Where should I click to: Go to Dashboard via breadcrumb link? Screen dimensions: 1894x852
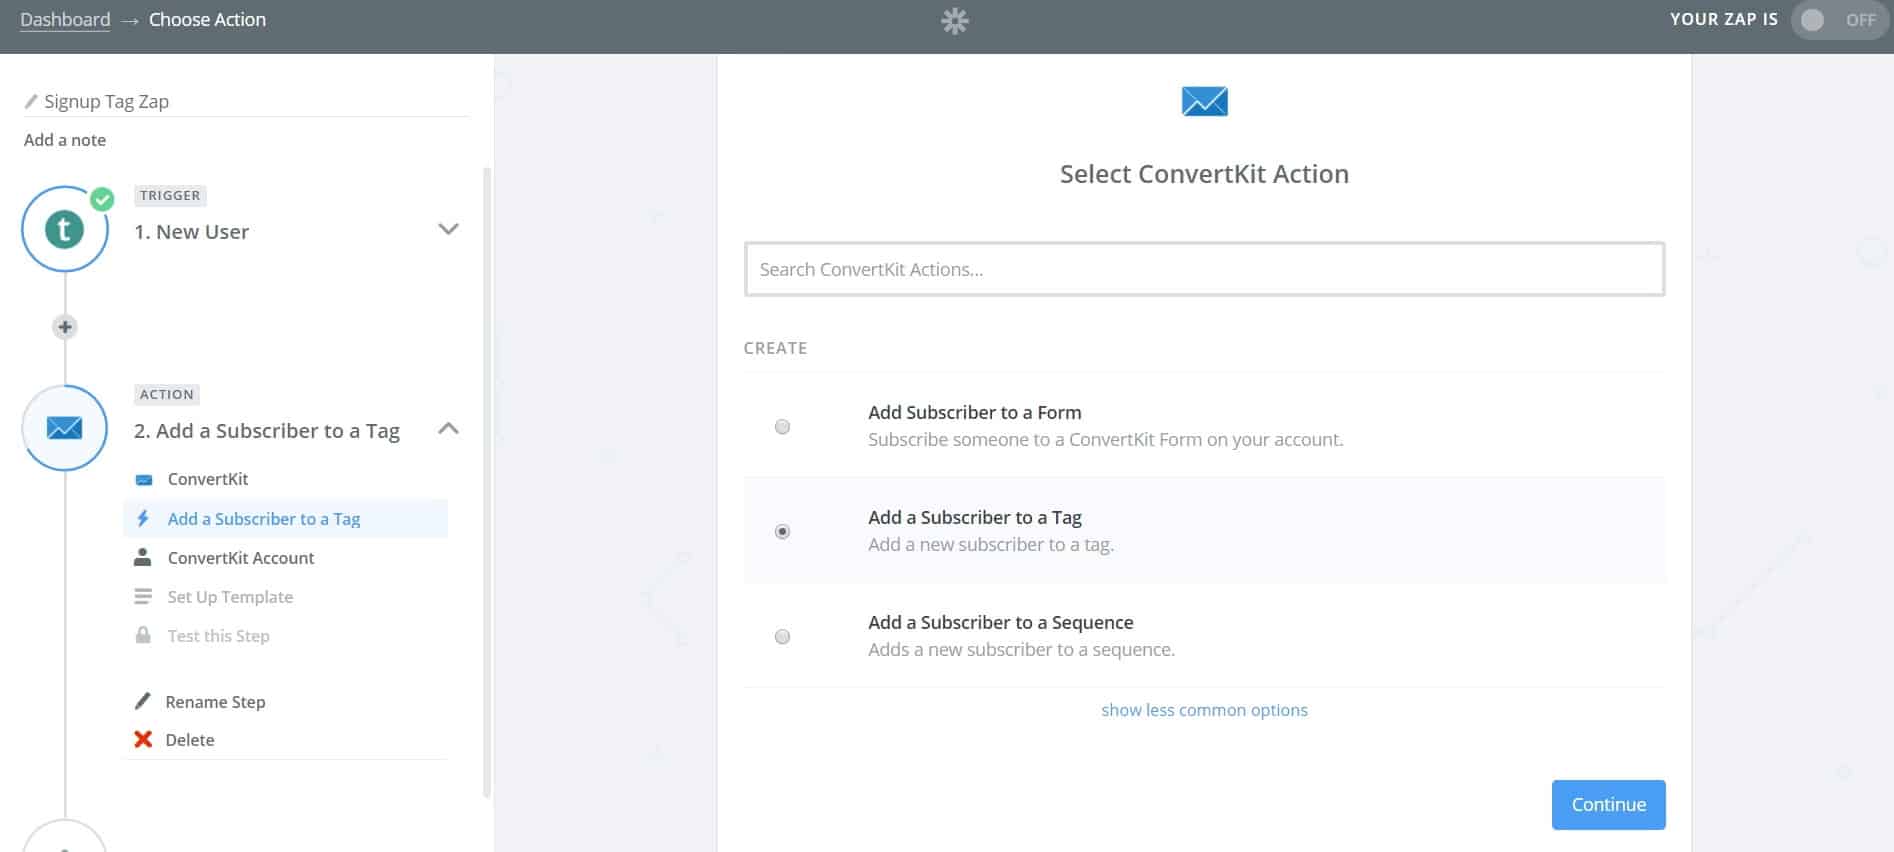click(65, 20)
